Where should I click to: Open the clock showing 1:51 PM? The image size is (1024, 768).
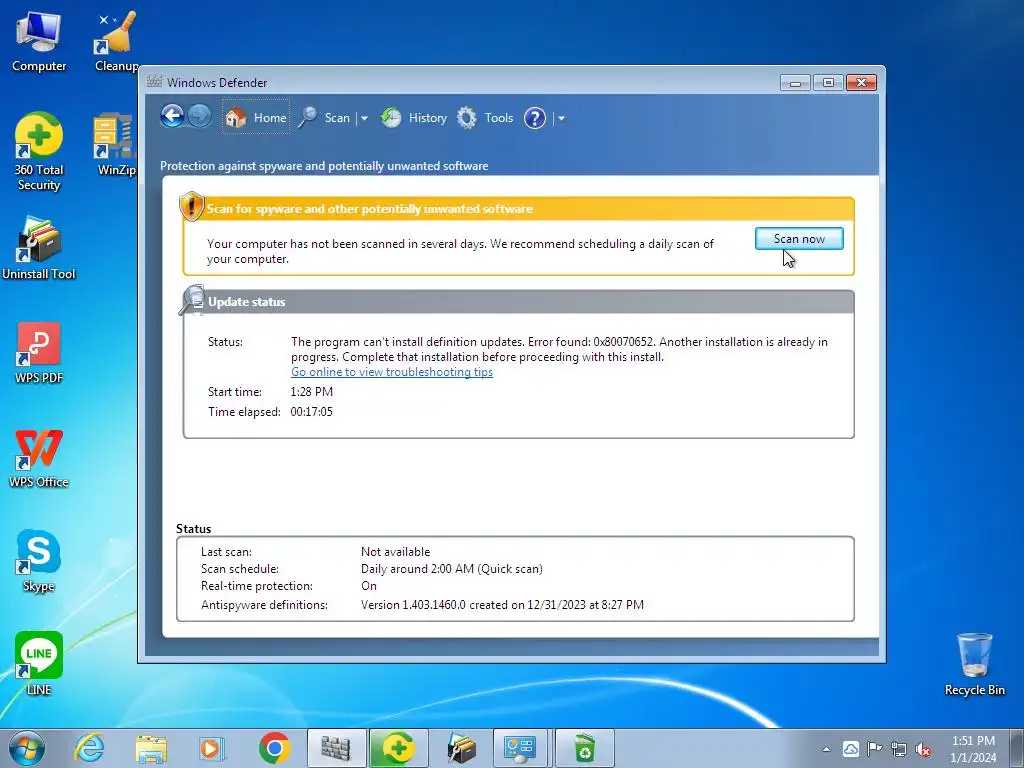[x=973, y=749]
